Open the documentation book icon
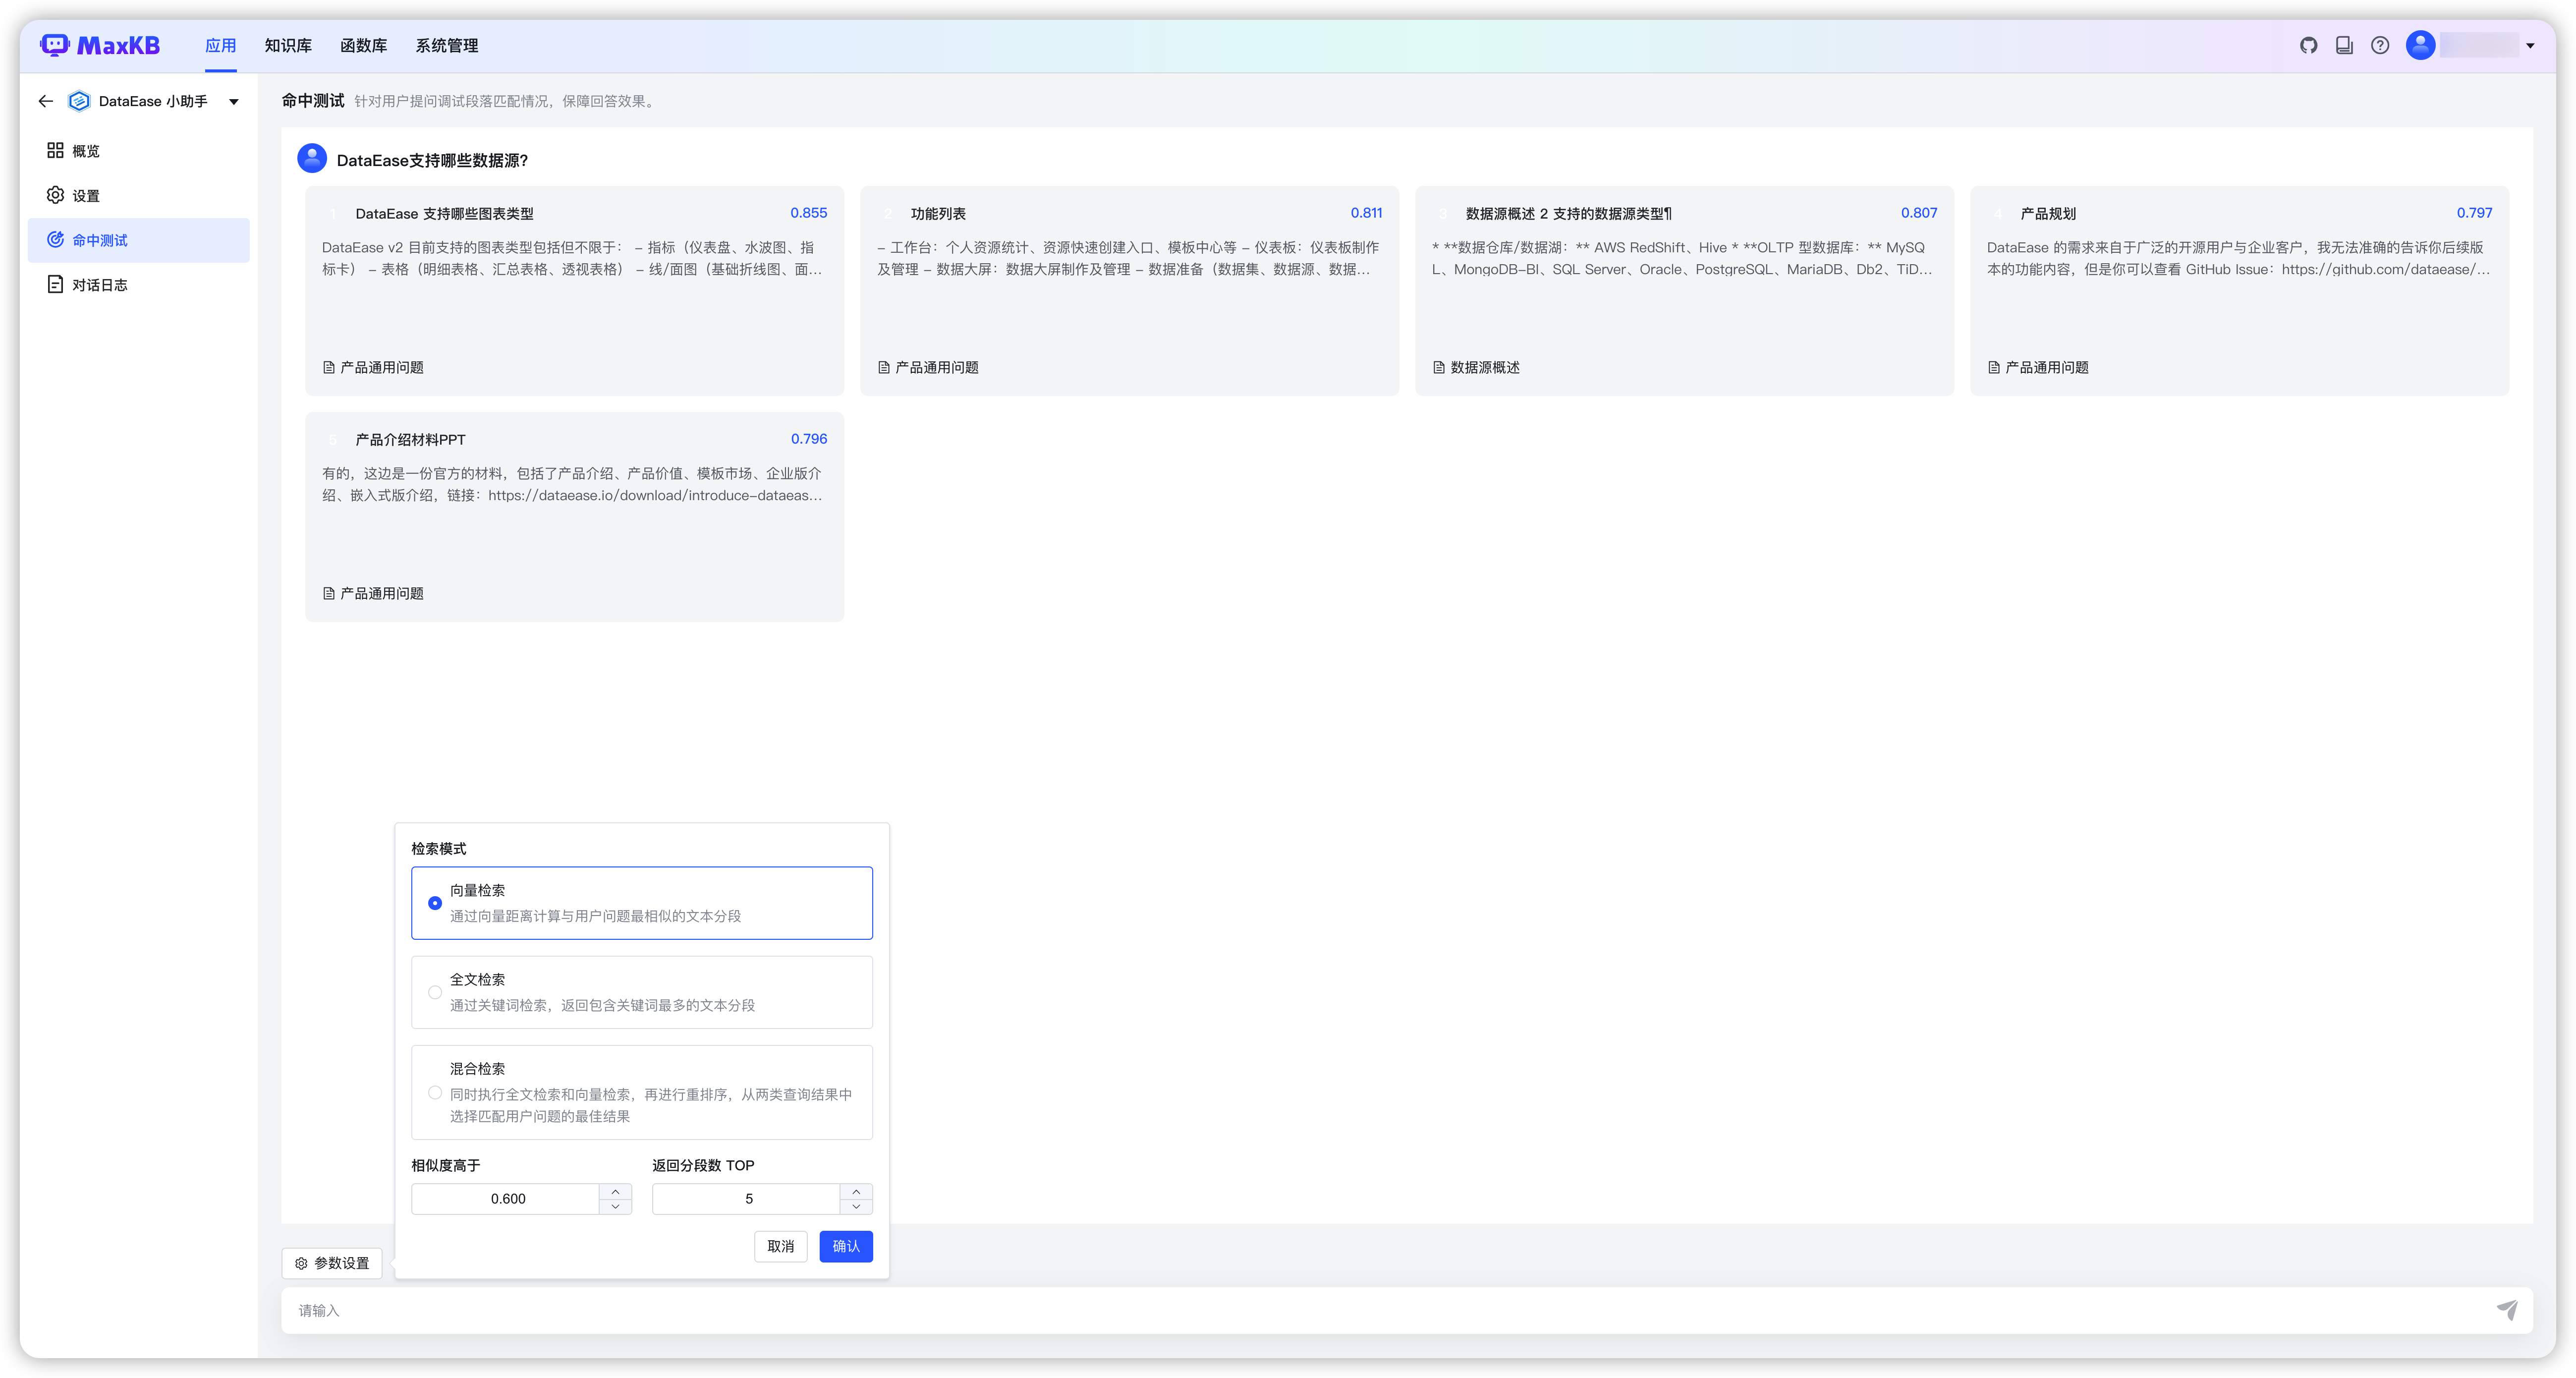The height and width of the screenshot is (1378, 2576). (x=2344, y=45)
